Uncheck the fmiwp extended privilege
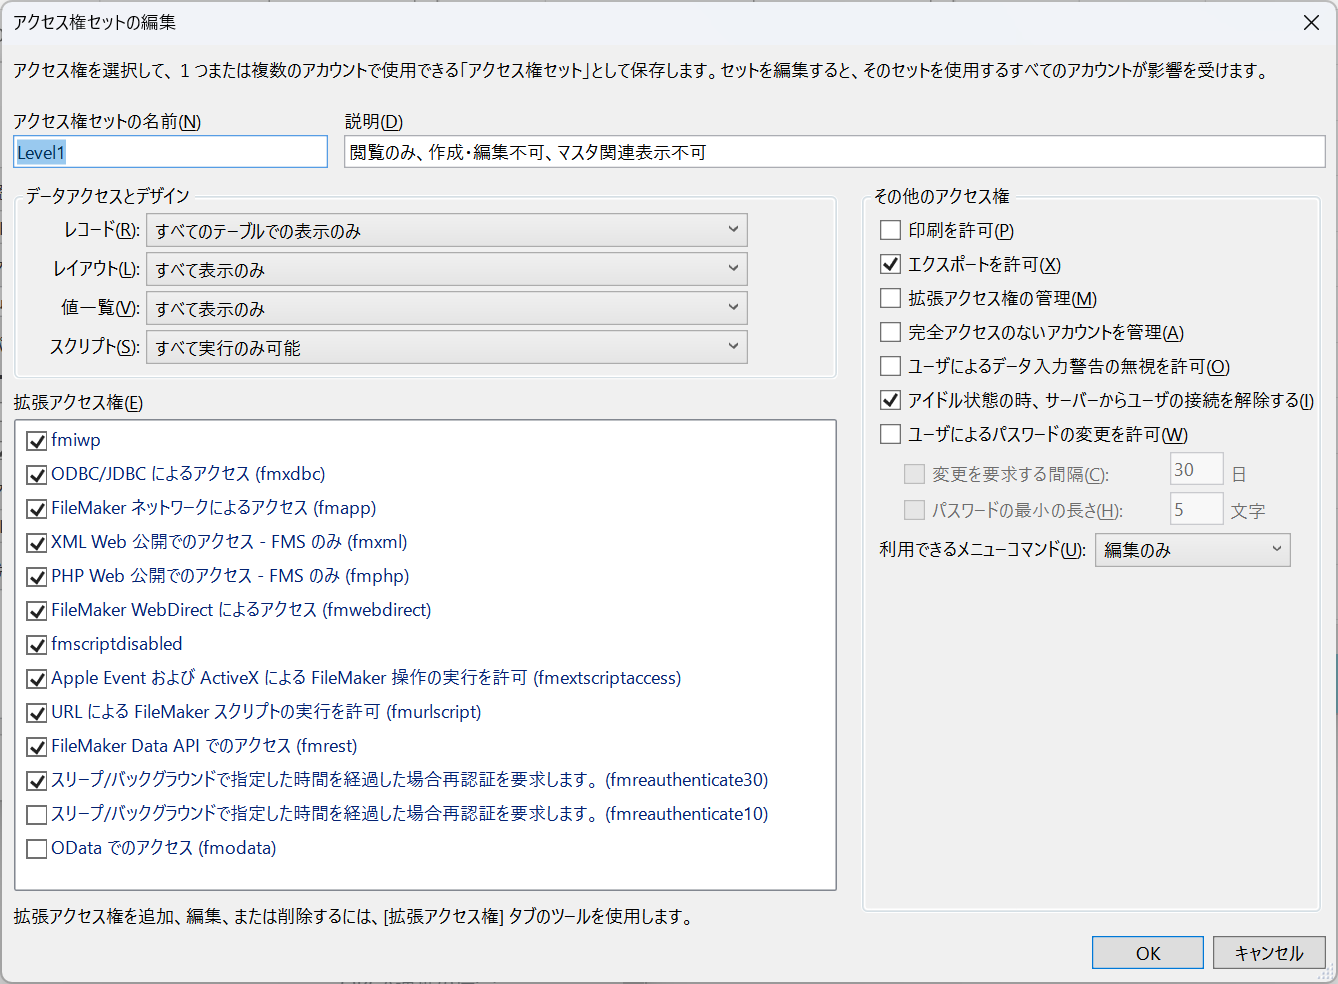 [37, 441]
